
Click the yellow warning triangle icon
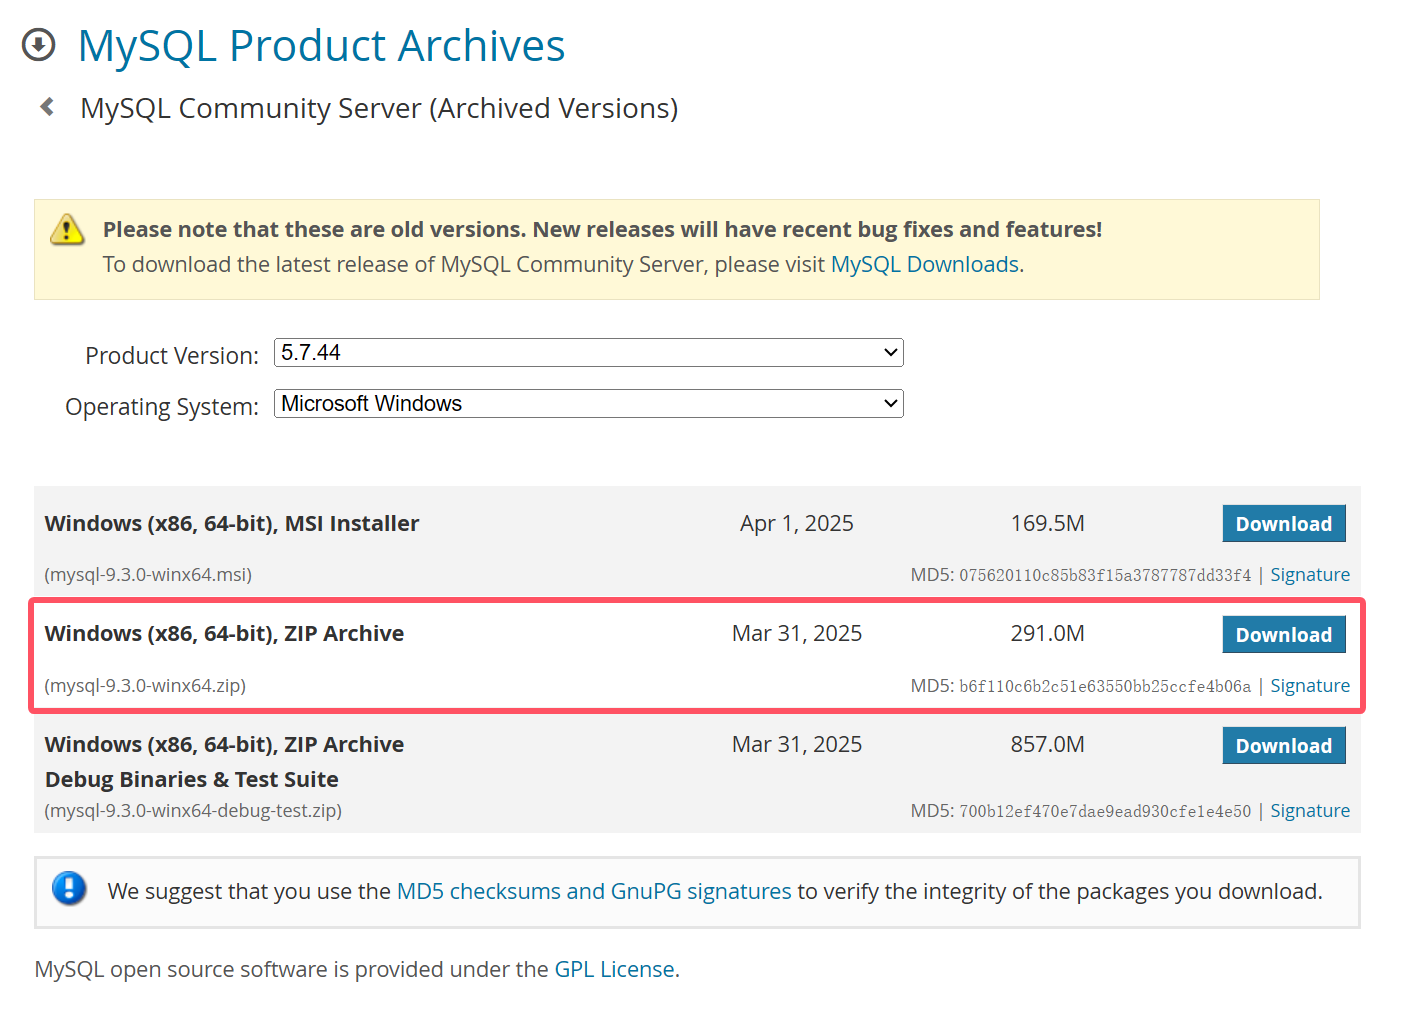pos(67,230)
